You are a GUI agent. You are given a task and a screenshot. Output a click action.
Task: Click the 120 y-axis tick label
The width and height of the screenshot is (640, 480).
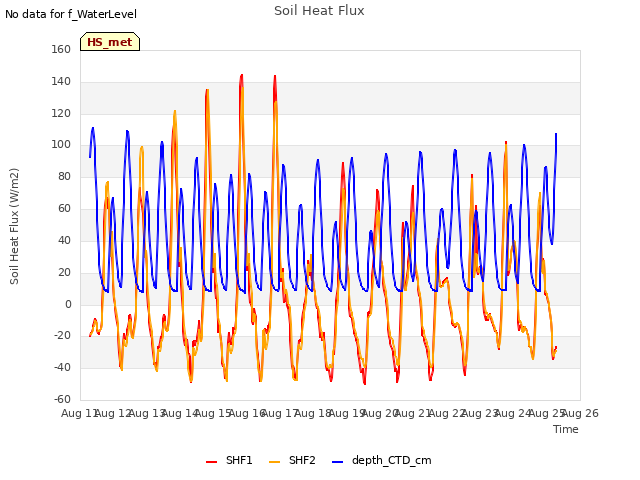click(61, 113)
